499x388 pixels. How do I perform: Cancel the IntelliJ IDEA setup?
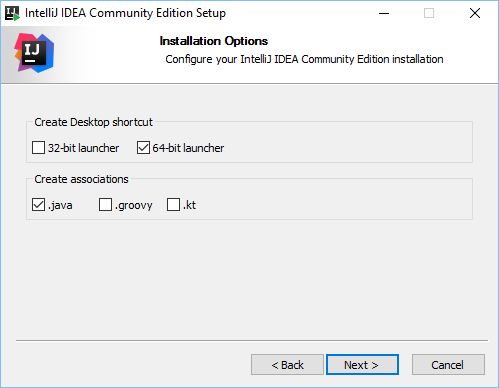448,365
